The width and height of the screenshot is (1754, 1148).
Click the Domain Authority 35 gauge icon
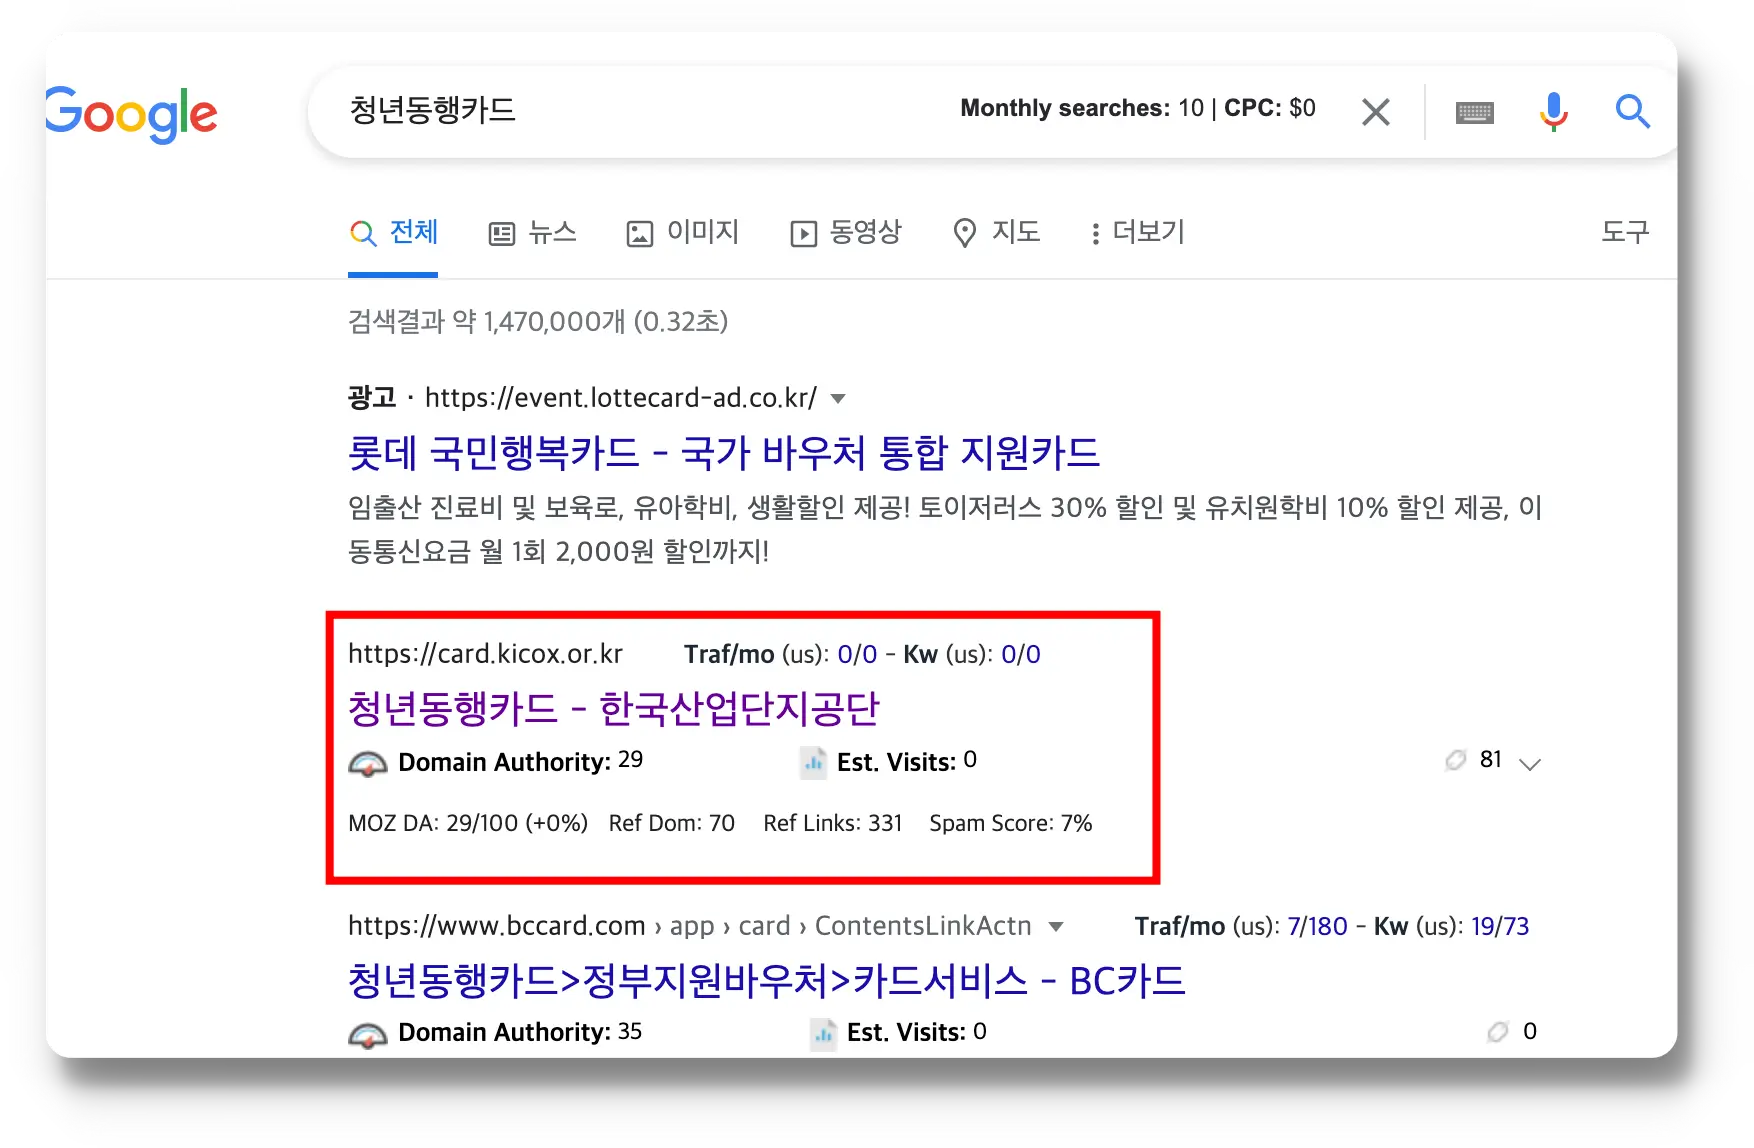click(367, 1035)
